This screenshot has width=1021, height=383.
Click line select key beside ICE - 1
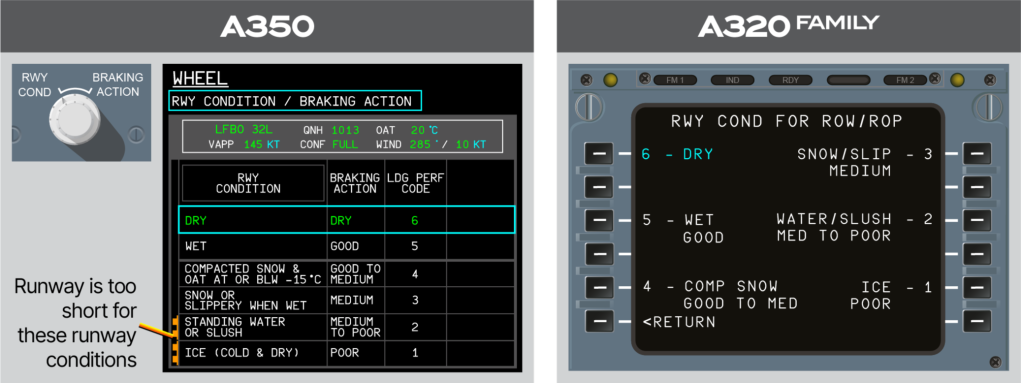point(977,287)
